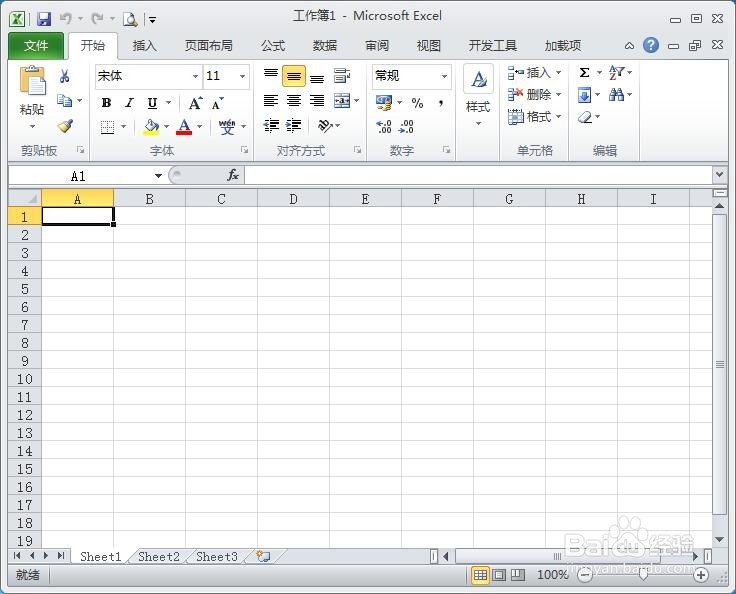Toggle middle vertical alignment
Image resolution: width=736 pixels, height=594 pixels.
coord(294,76)
